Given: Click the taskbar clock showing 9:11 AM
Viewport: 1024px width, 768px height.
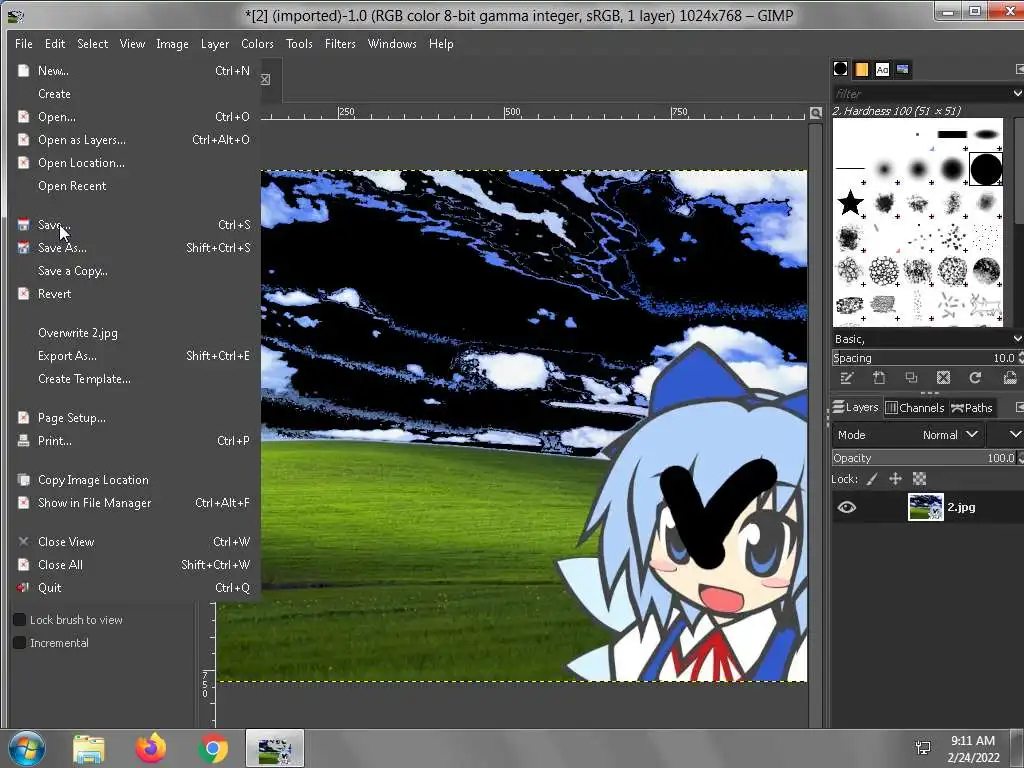Looking at the screenshot, I should [974, 748].
